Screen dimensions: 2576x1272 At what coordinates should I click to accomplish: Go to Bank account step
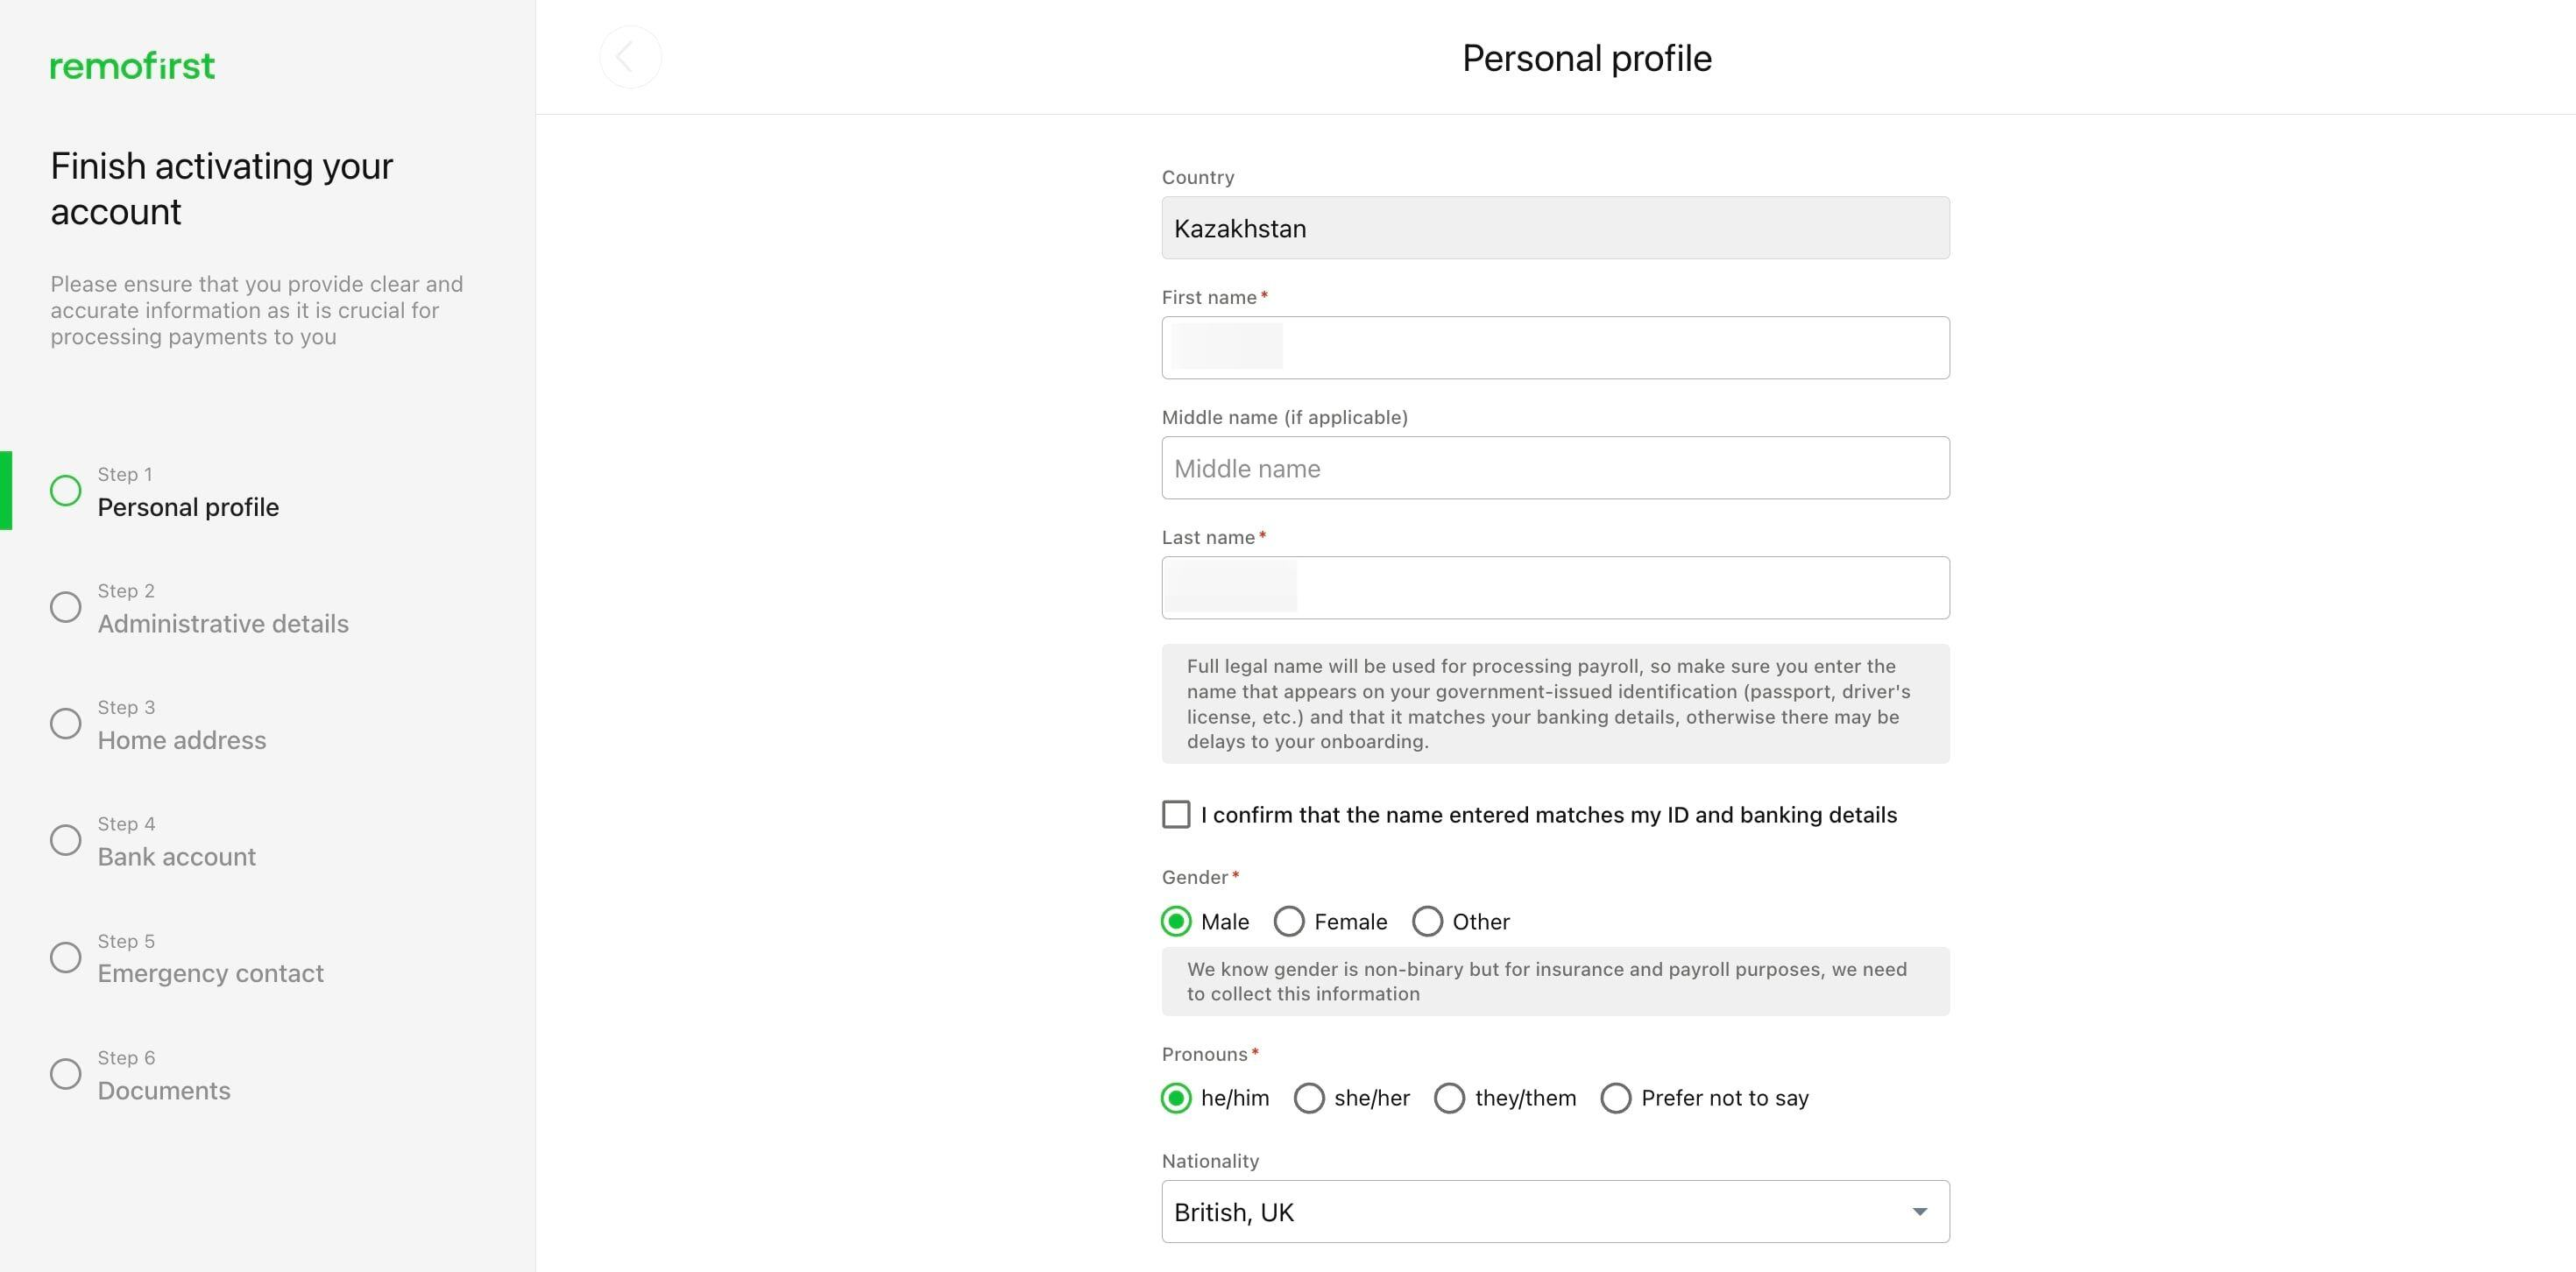coord(177,857)
